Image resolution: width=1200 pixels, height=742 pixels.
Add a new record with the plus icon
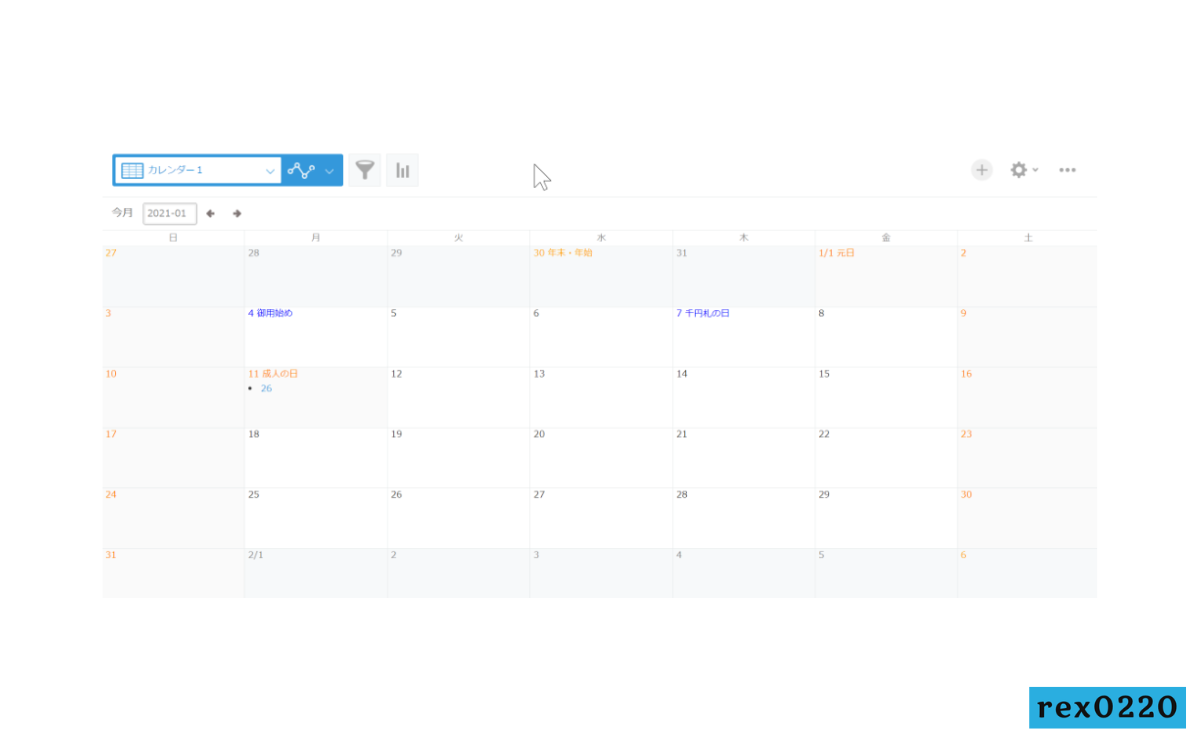[982, 170]
